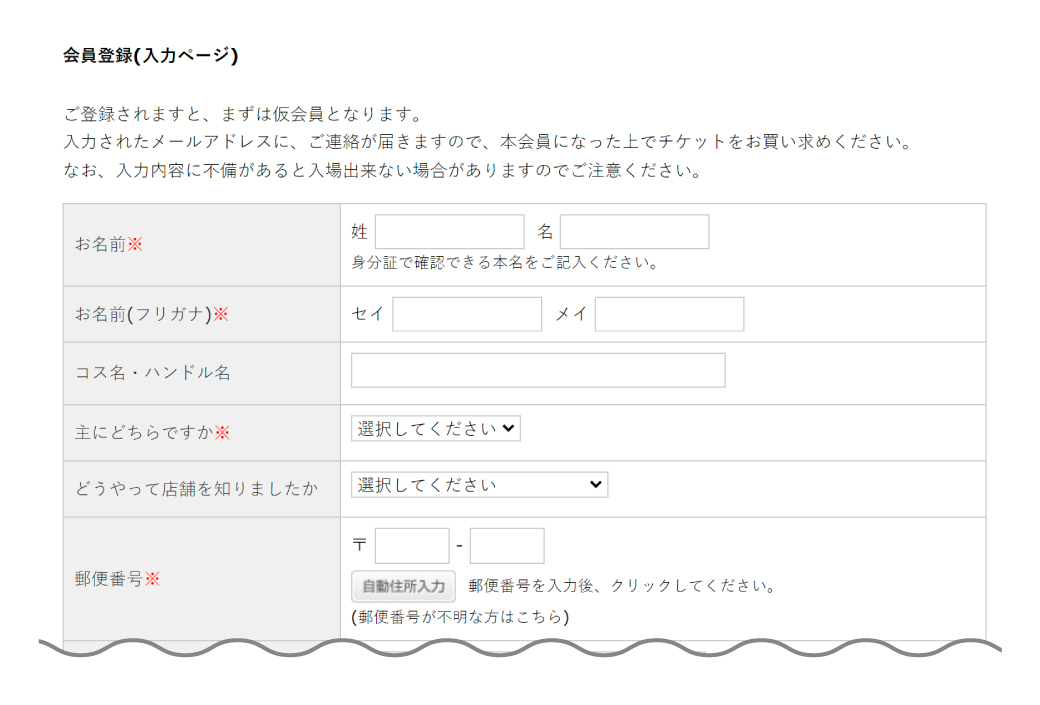
Task: Focus the surname kanji box to enter real name
Action: [448, 231]
